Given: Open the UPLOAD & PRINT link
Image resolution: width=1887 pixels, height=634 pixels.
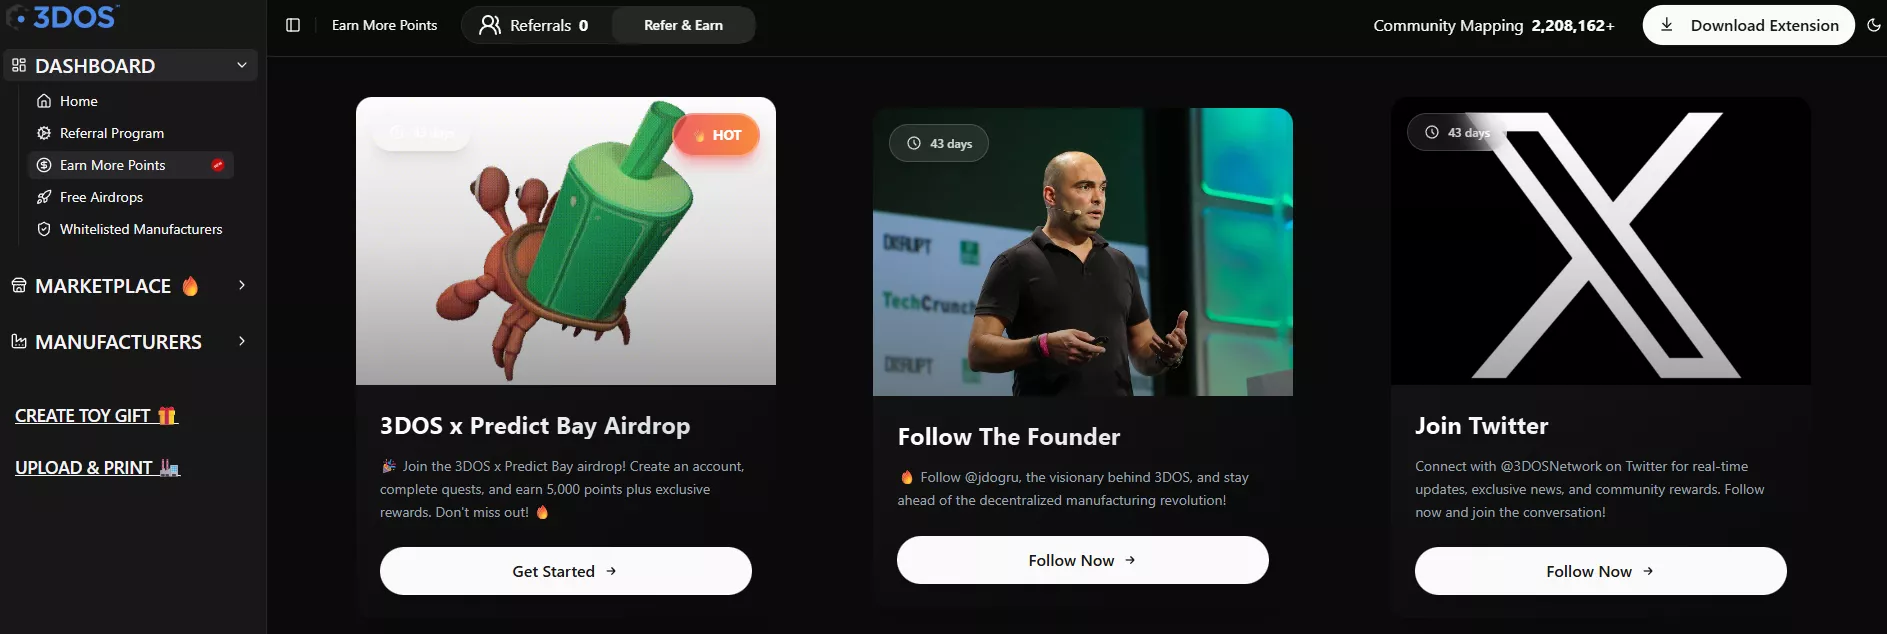Looking at the screenshot, I should coord(97,468).
